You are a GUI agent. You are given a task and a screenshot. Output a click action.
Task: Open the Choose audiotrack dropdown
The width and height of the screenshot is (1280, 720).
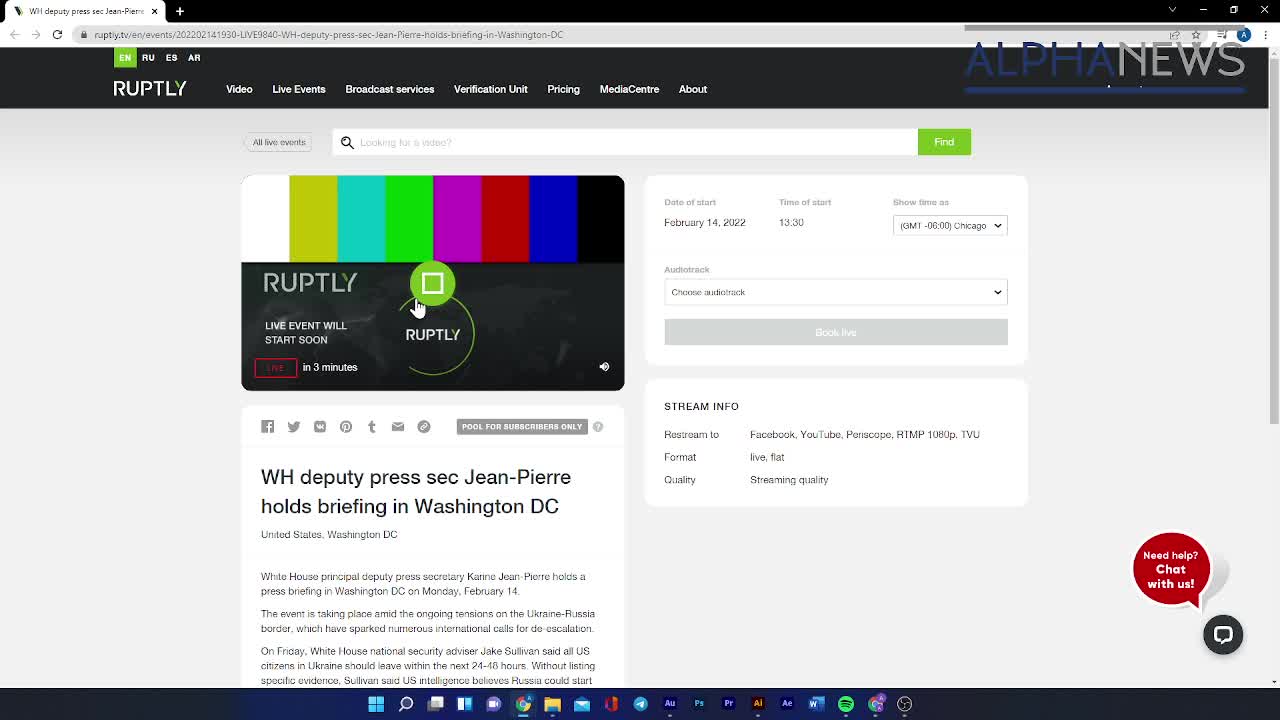pos(836,292)
